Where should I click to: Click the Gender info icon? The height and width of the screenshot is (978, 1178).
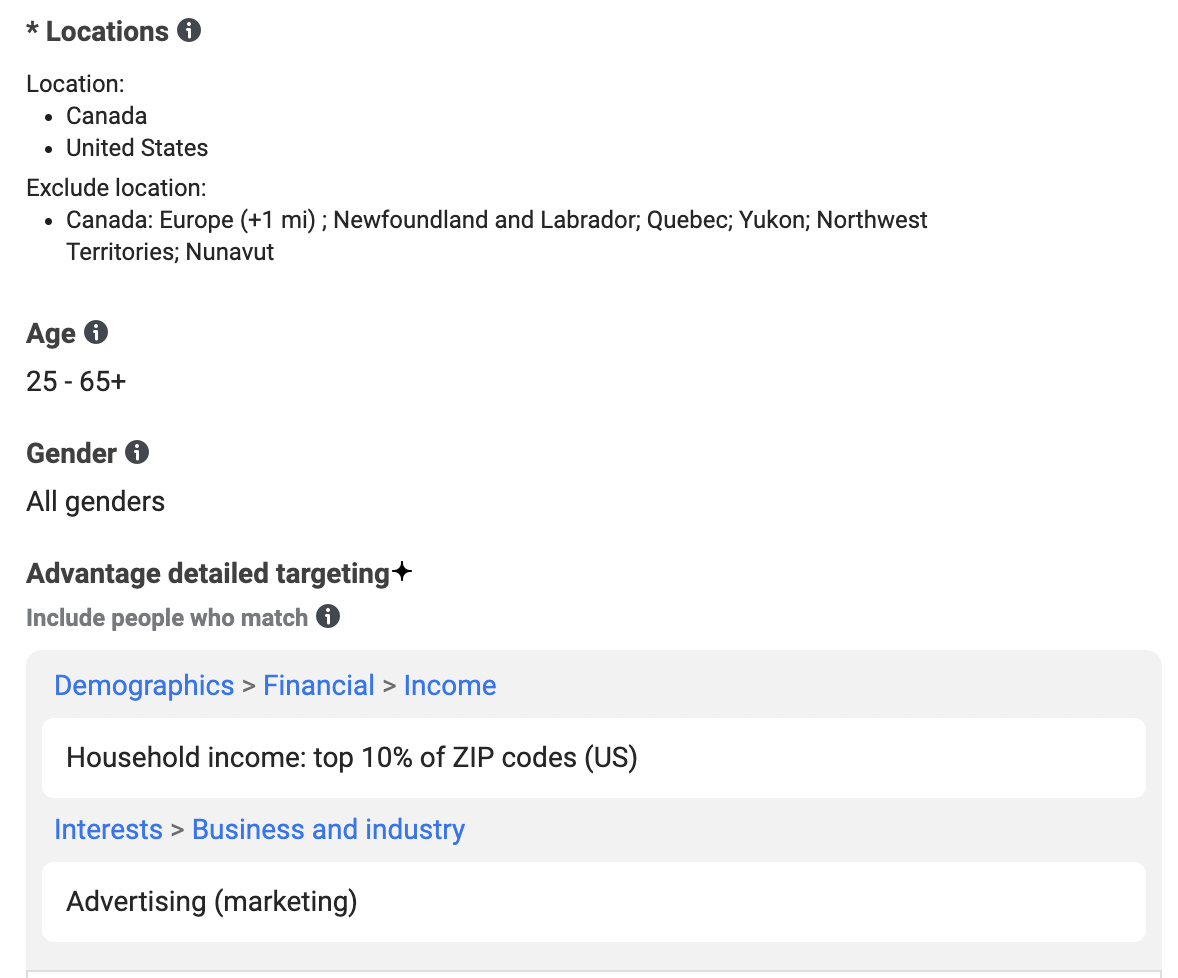tap(137, 452)
